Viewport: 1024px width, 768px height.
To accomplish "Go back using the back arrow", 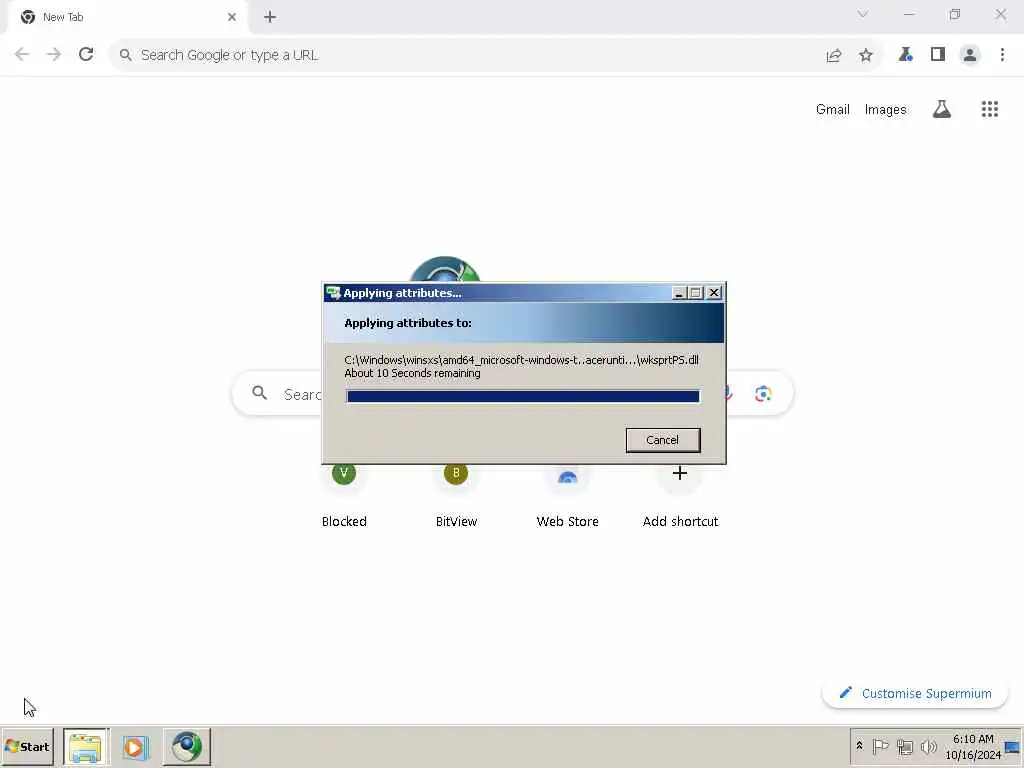I will click(x=22, y=54).
